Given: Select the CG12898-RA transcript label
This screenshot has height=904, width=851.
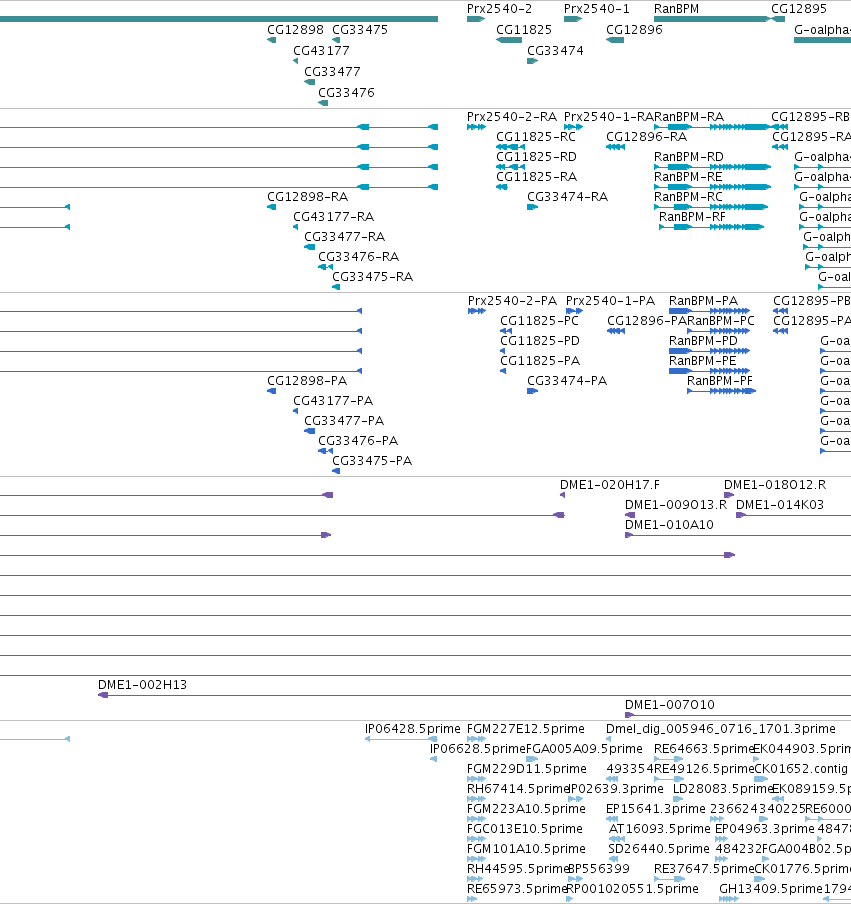Looking at the screenshot, I should pos(307,197).
